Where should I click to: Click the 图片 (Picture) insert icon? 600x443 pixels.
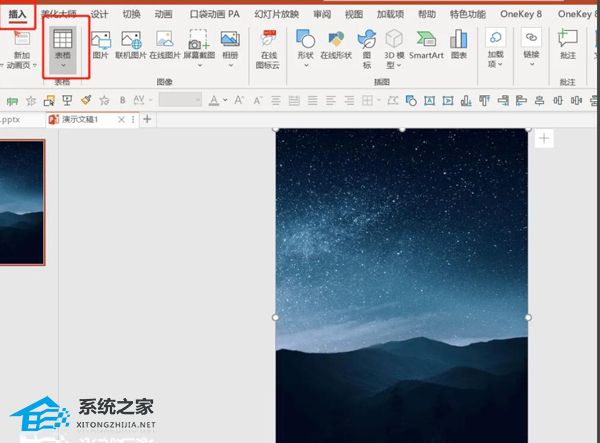[101, 46]
